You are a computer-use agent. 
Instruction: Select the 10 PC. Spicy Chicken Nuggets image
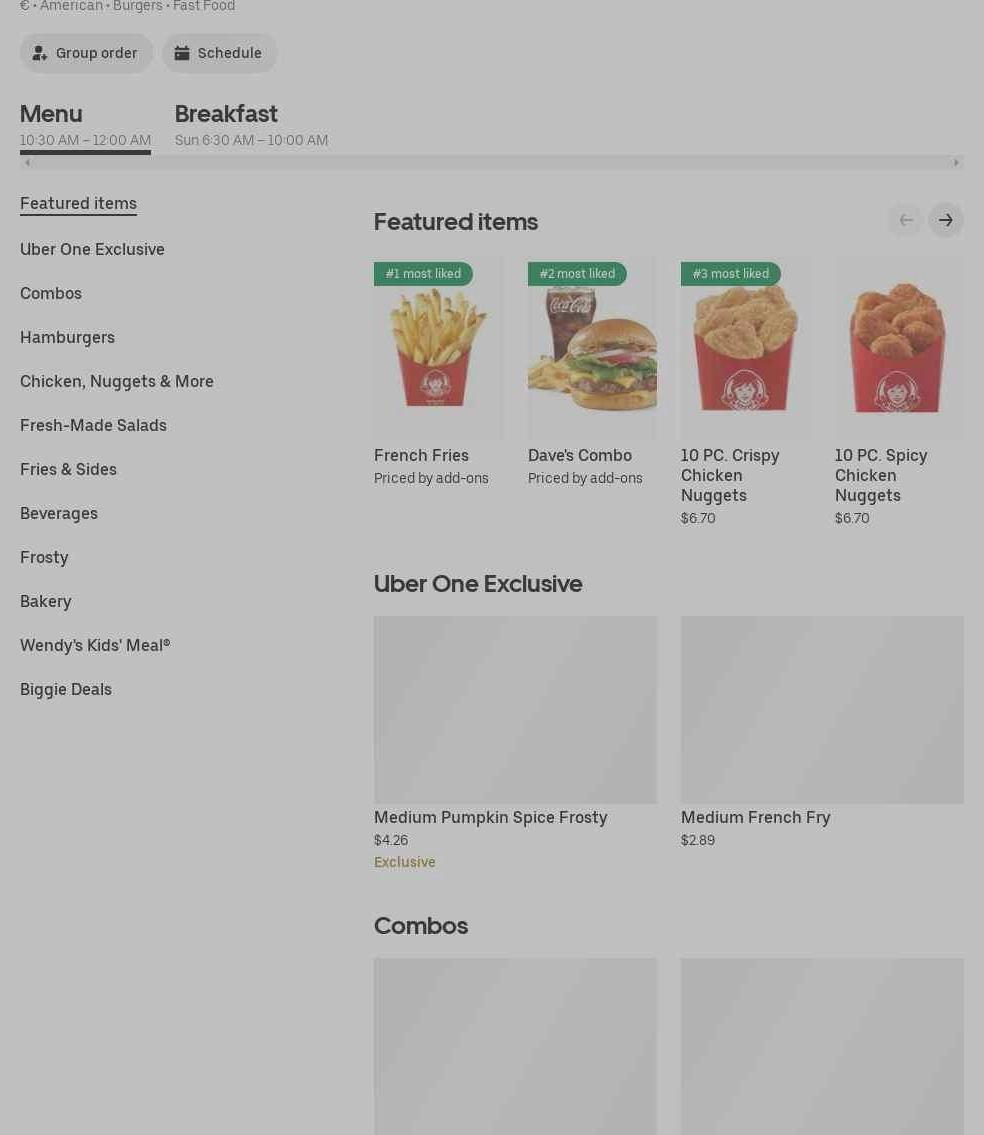(x=899, y=348)
